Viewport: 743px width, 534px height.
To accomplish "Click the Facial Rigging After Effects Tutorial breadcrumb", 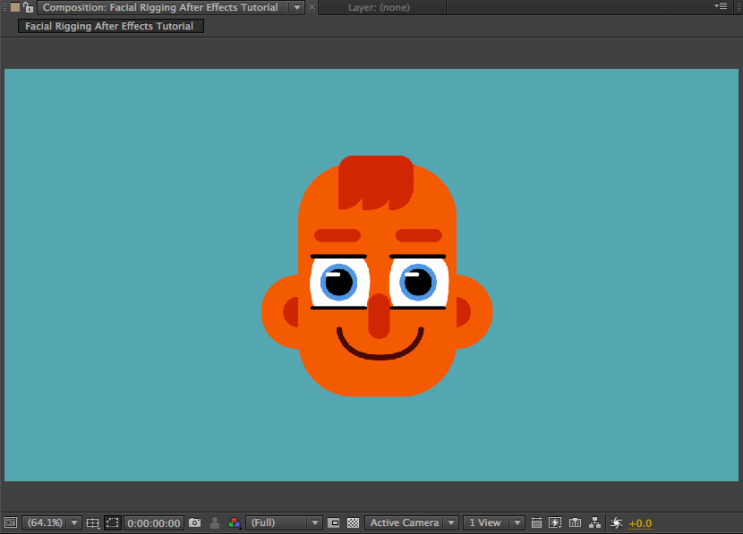I will (110, 26).
